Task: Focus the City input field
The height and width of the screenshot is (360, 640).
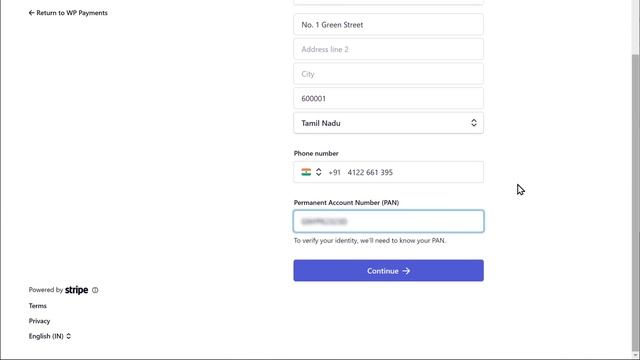Action: [x=389, y=74]
